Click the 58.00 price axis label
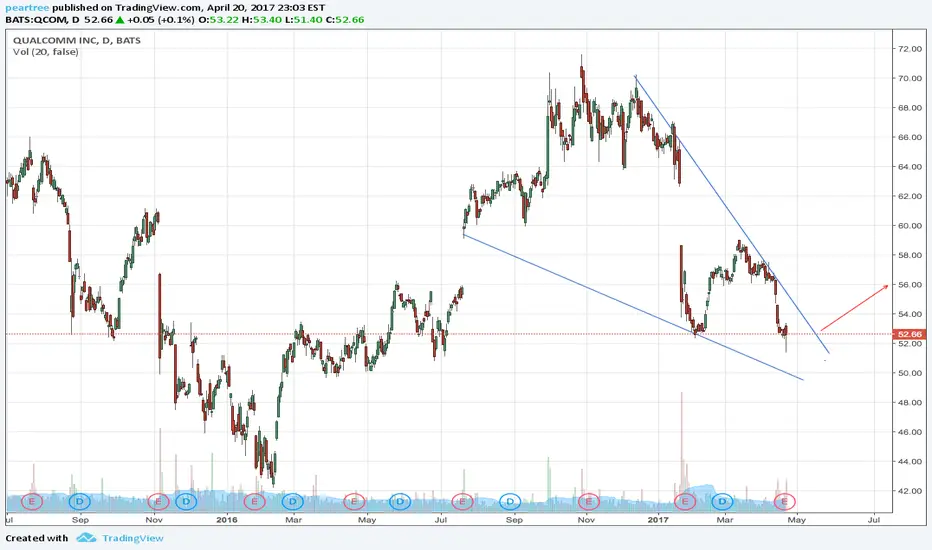 pyautogui.click(x=910, y=255)
